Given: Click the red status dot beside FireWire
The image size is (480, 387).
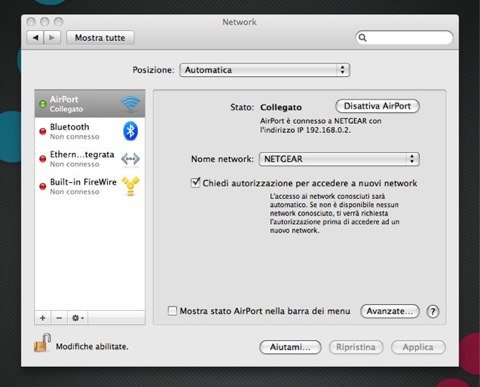Looking at the screenshot, I should click(x=43, y=186).
